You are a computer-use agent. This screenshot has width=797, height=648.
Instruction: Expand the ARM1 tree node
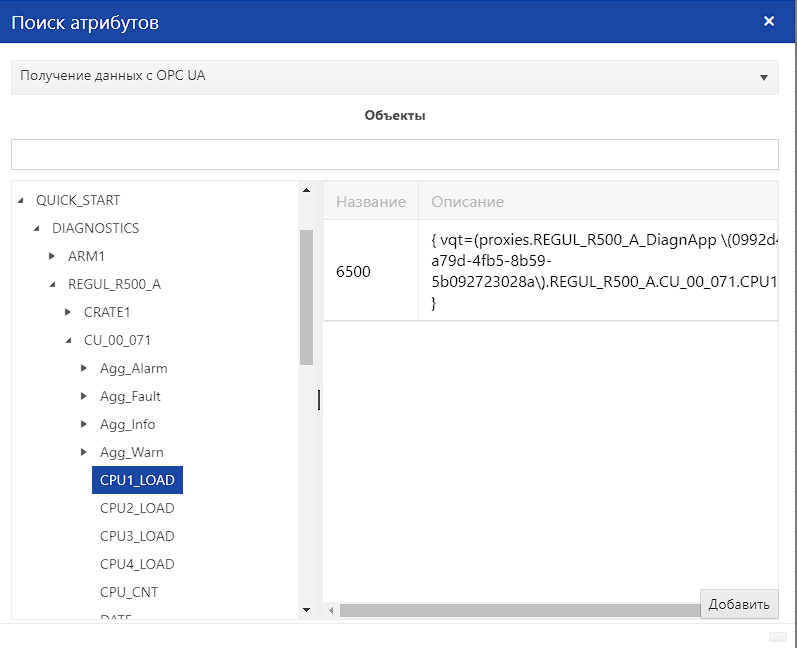coord(53,256)
